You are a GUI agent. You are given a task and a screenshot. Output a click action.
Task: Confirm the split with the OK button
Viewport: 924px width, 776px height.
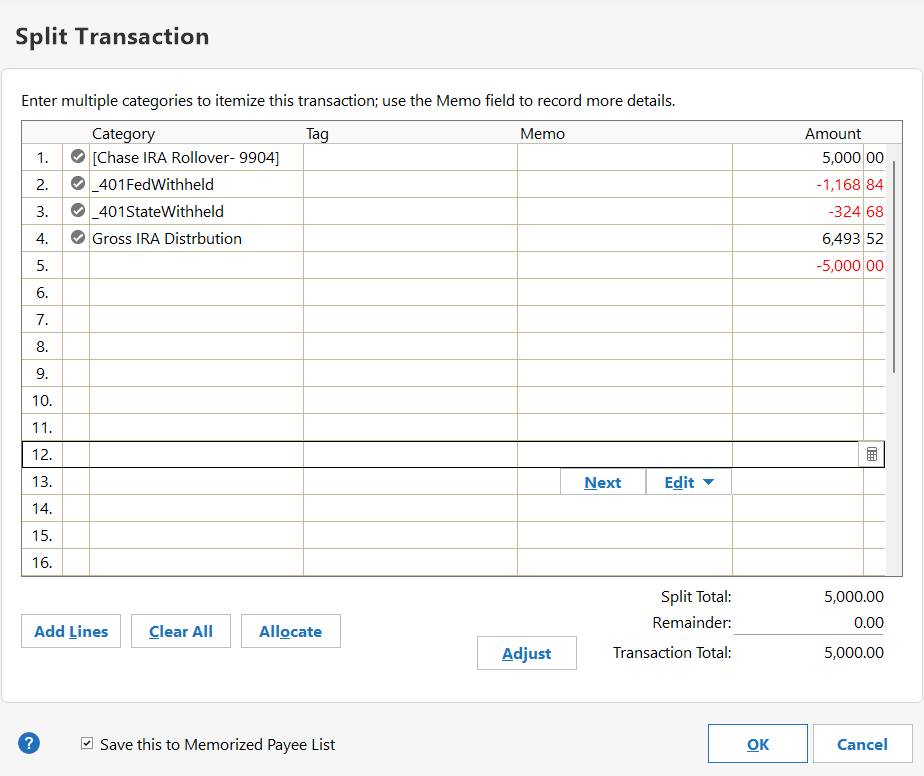click(x=758, y=744)
